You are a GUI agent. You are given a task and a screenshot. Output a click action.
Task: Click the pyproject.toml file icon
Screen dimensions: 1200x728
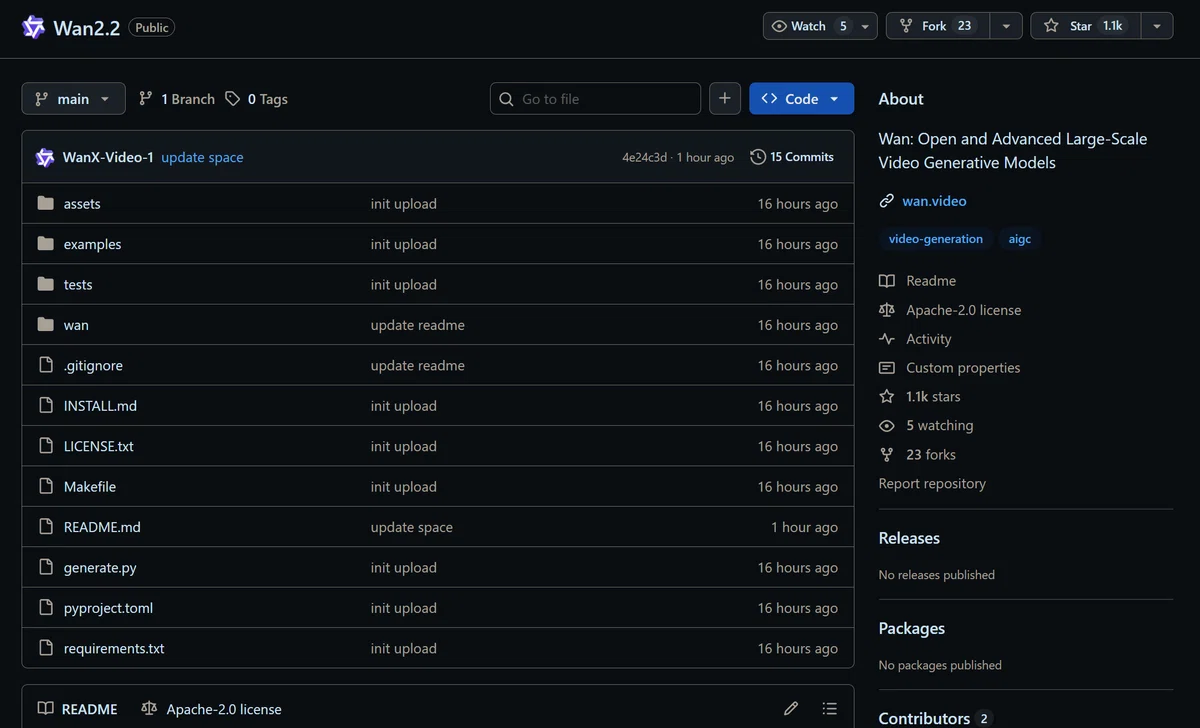[x=45, y=608]
